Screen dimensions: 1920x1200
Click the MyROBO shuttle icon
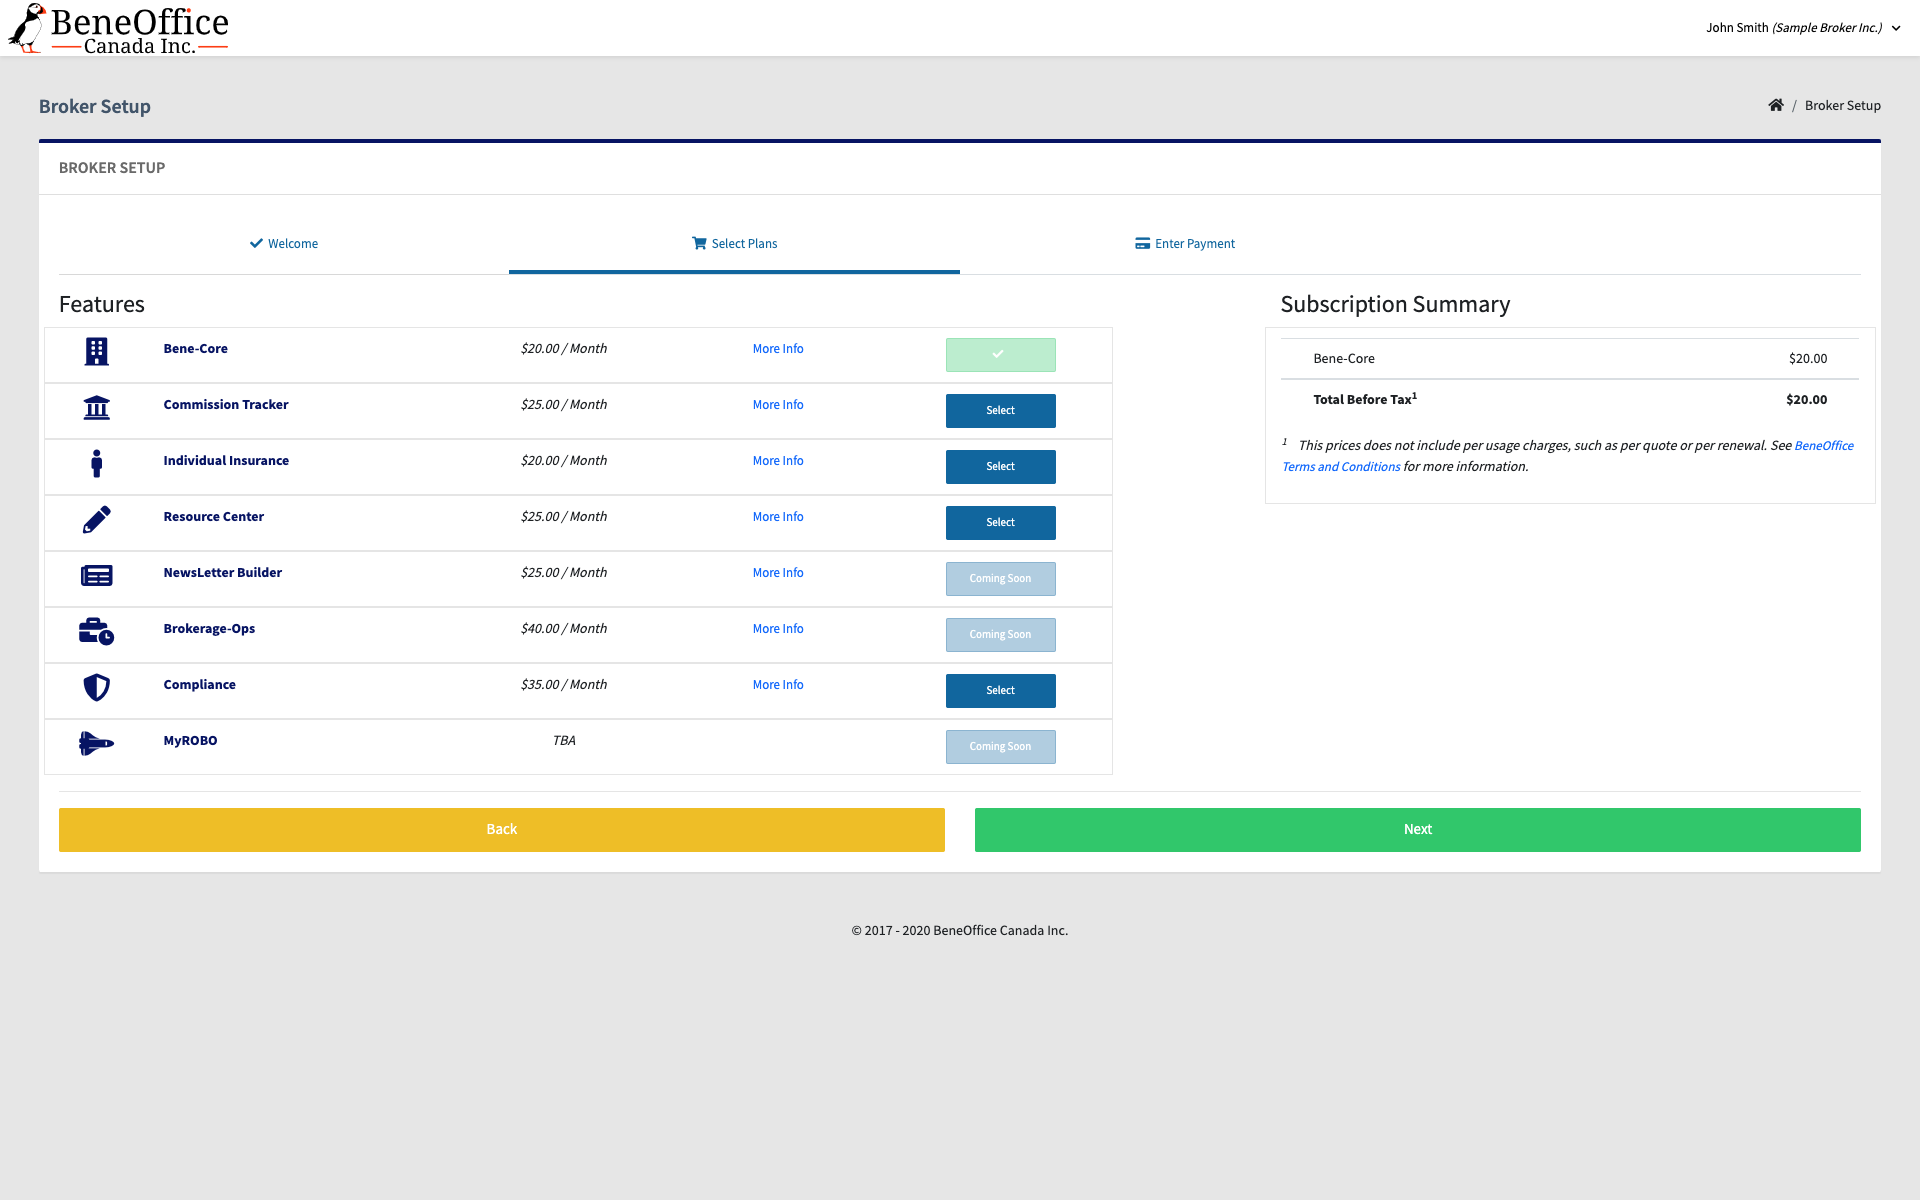pyautogui.click(x=96, y=743)
